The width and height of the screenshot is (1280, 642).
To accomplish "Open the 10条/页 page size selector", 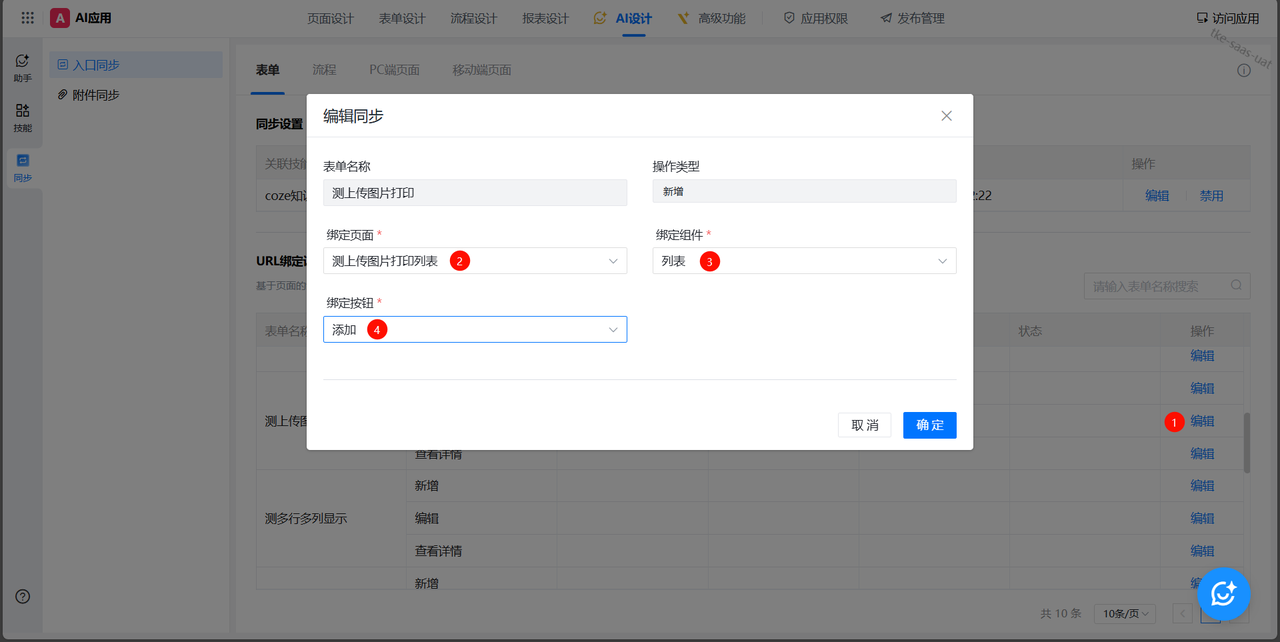I will tap(1124, 614).
